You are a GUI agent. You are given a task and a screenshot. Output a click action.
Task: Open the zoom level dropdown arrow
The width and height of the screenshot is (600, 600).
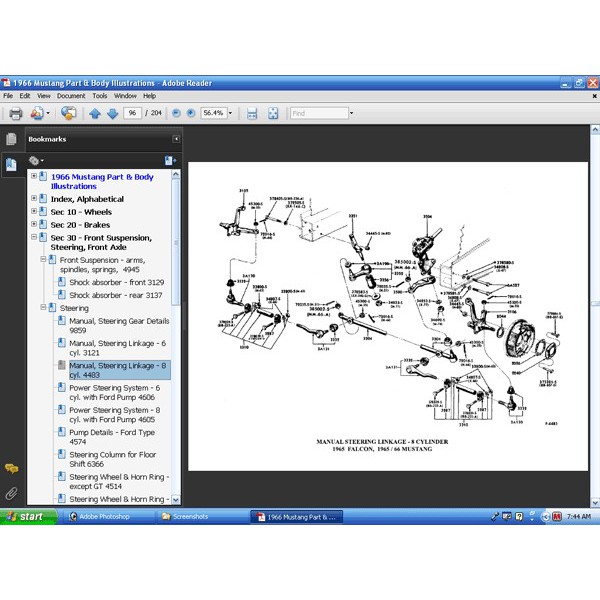(230, 113)
